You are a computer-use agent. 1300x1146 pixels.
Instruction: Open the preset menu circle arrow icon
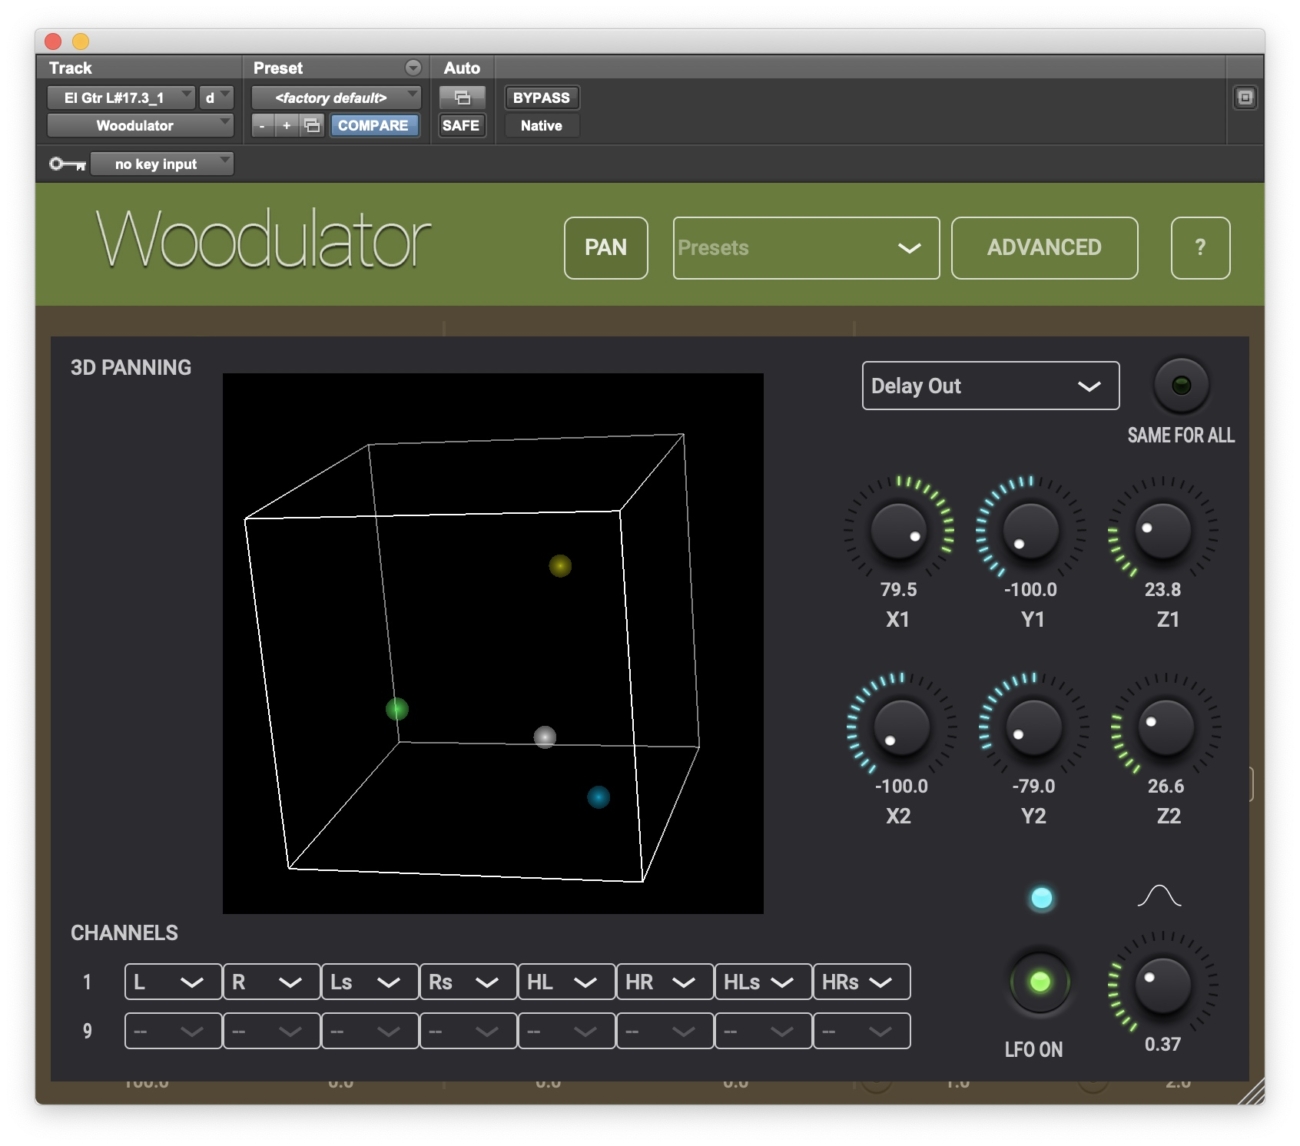tap(413, 67)
